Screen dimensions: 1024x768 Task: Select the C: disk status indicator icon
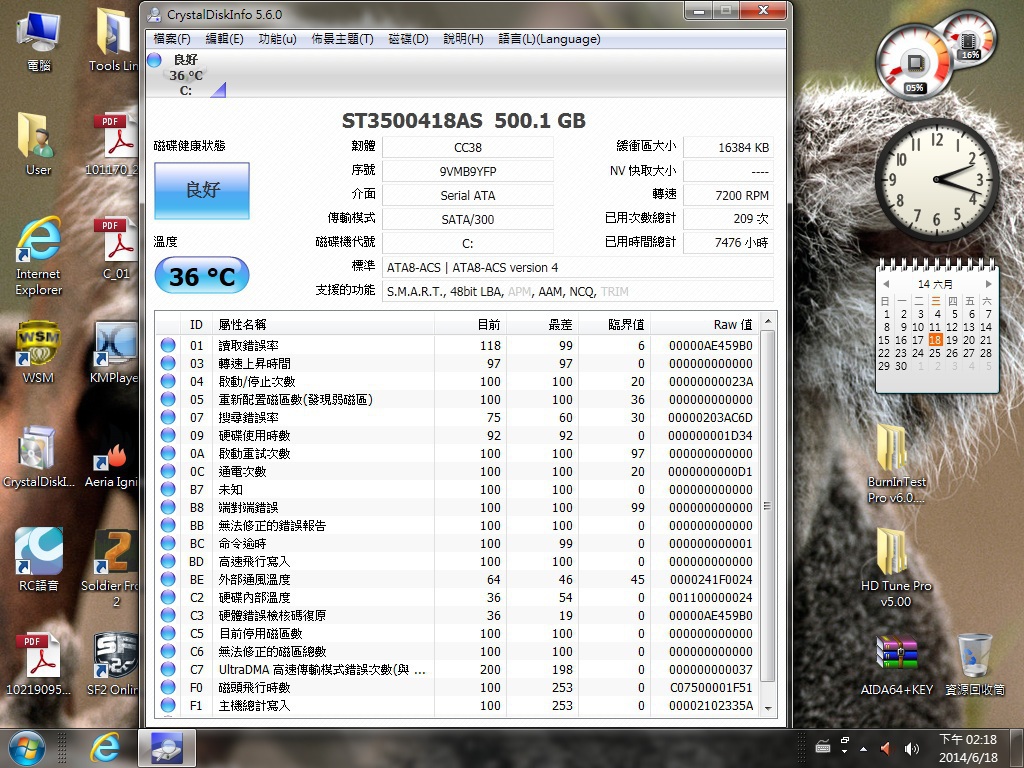point(155,60)
